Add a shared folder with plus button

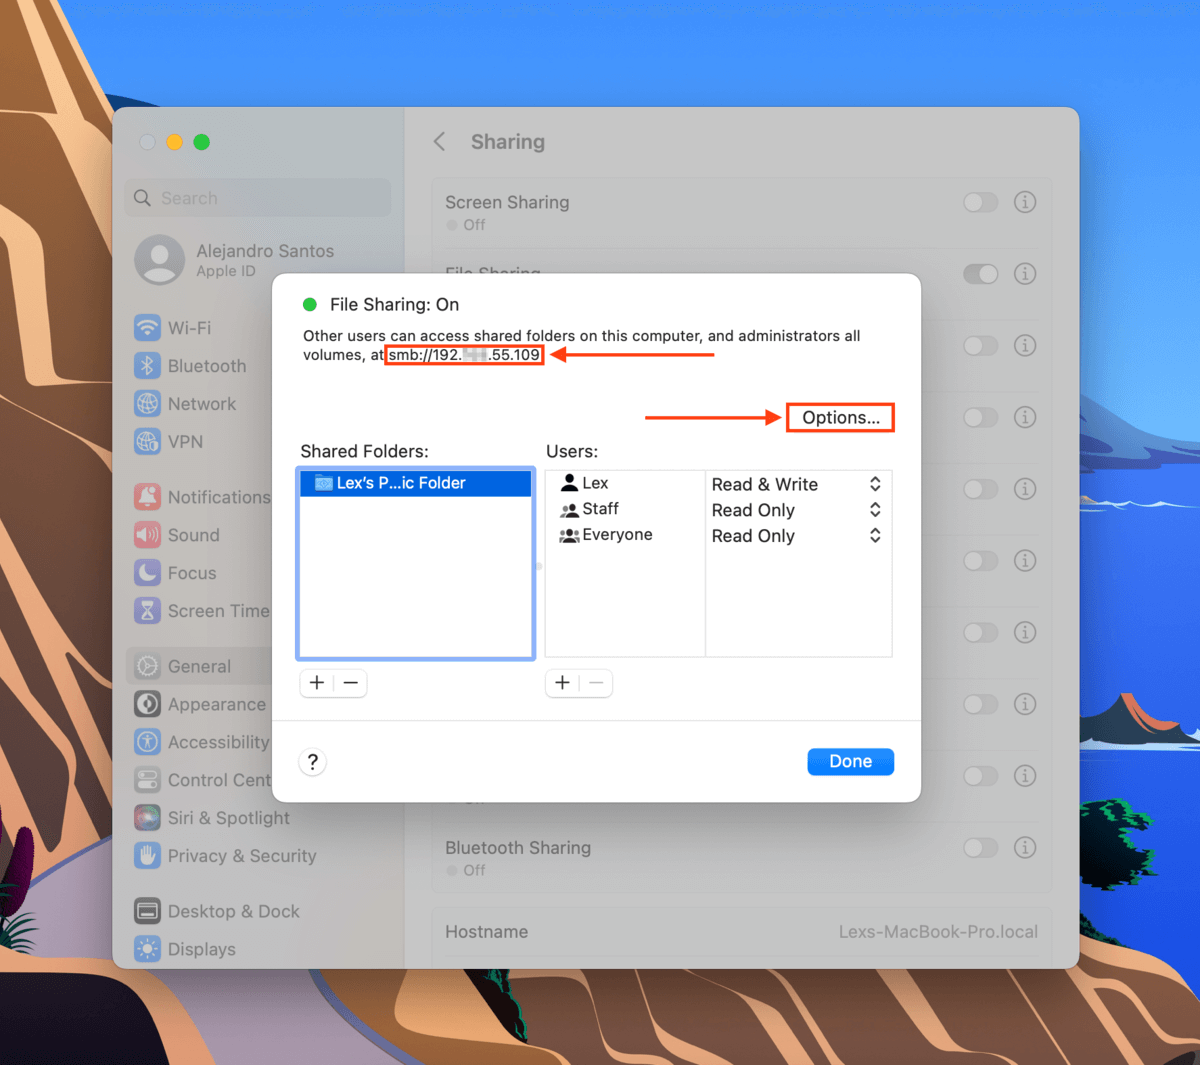317,683
